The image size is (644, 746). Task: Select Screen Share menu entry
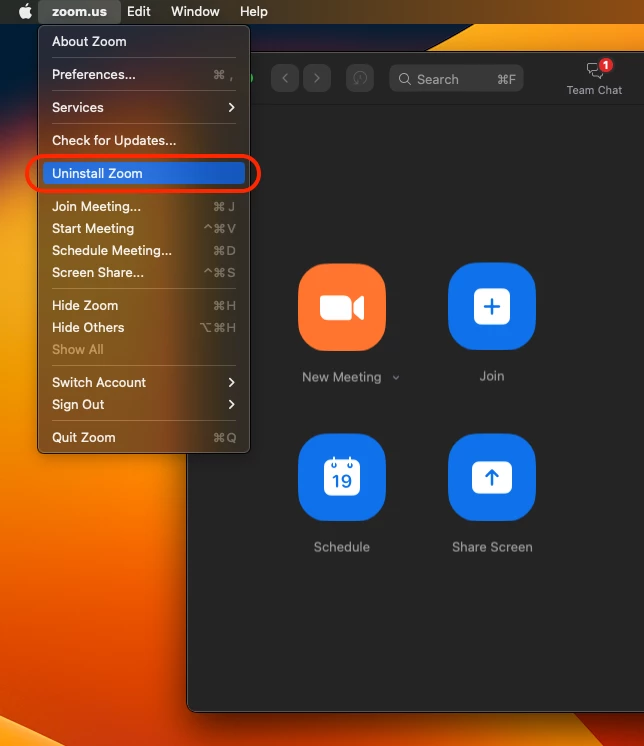click(144, 273)
